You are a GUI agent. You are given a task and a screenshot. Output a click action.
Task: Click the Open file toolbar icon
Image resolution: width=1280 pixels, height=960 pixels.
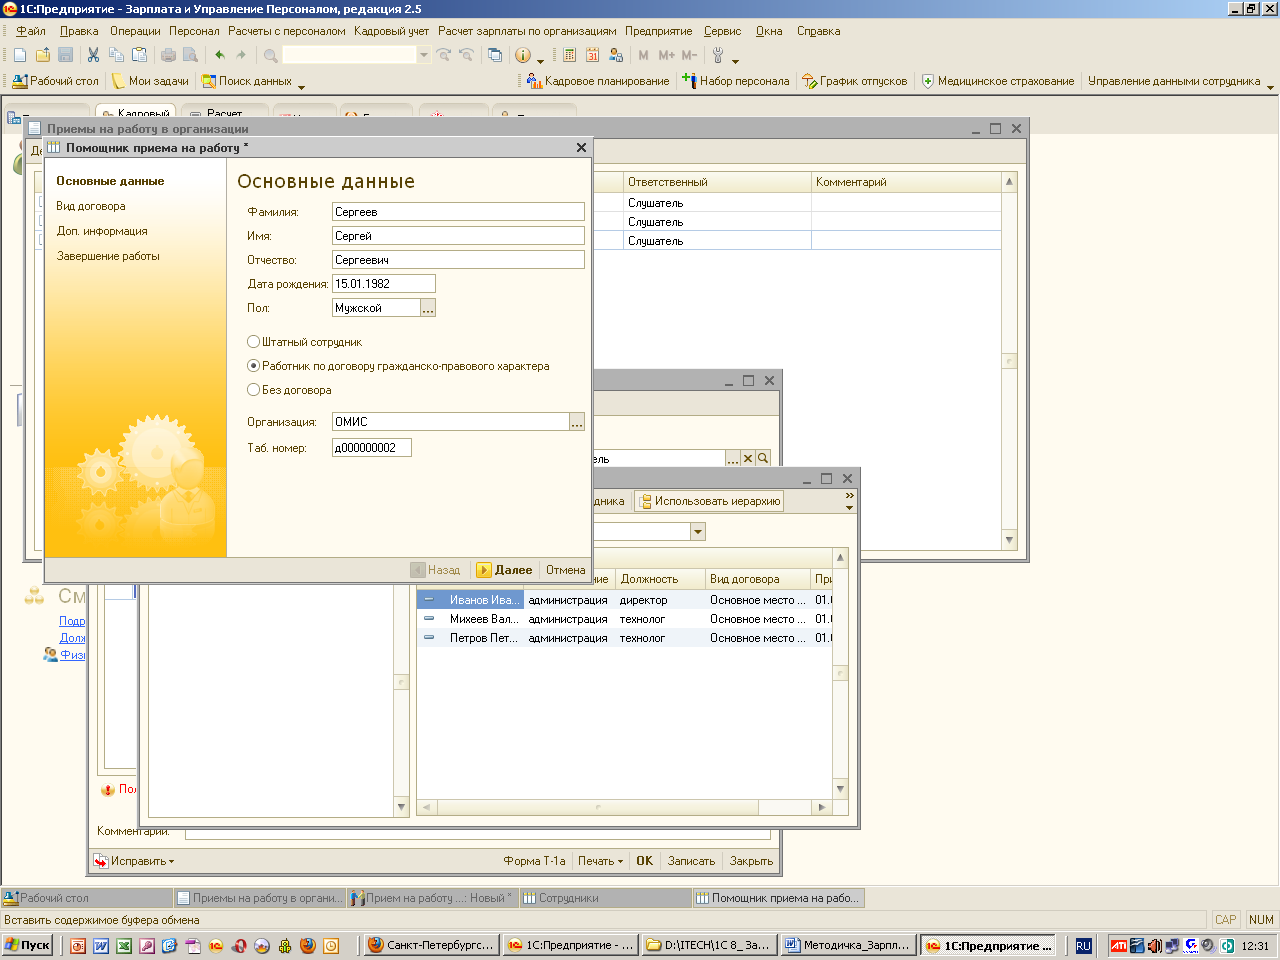(x=43, y=55)
